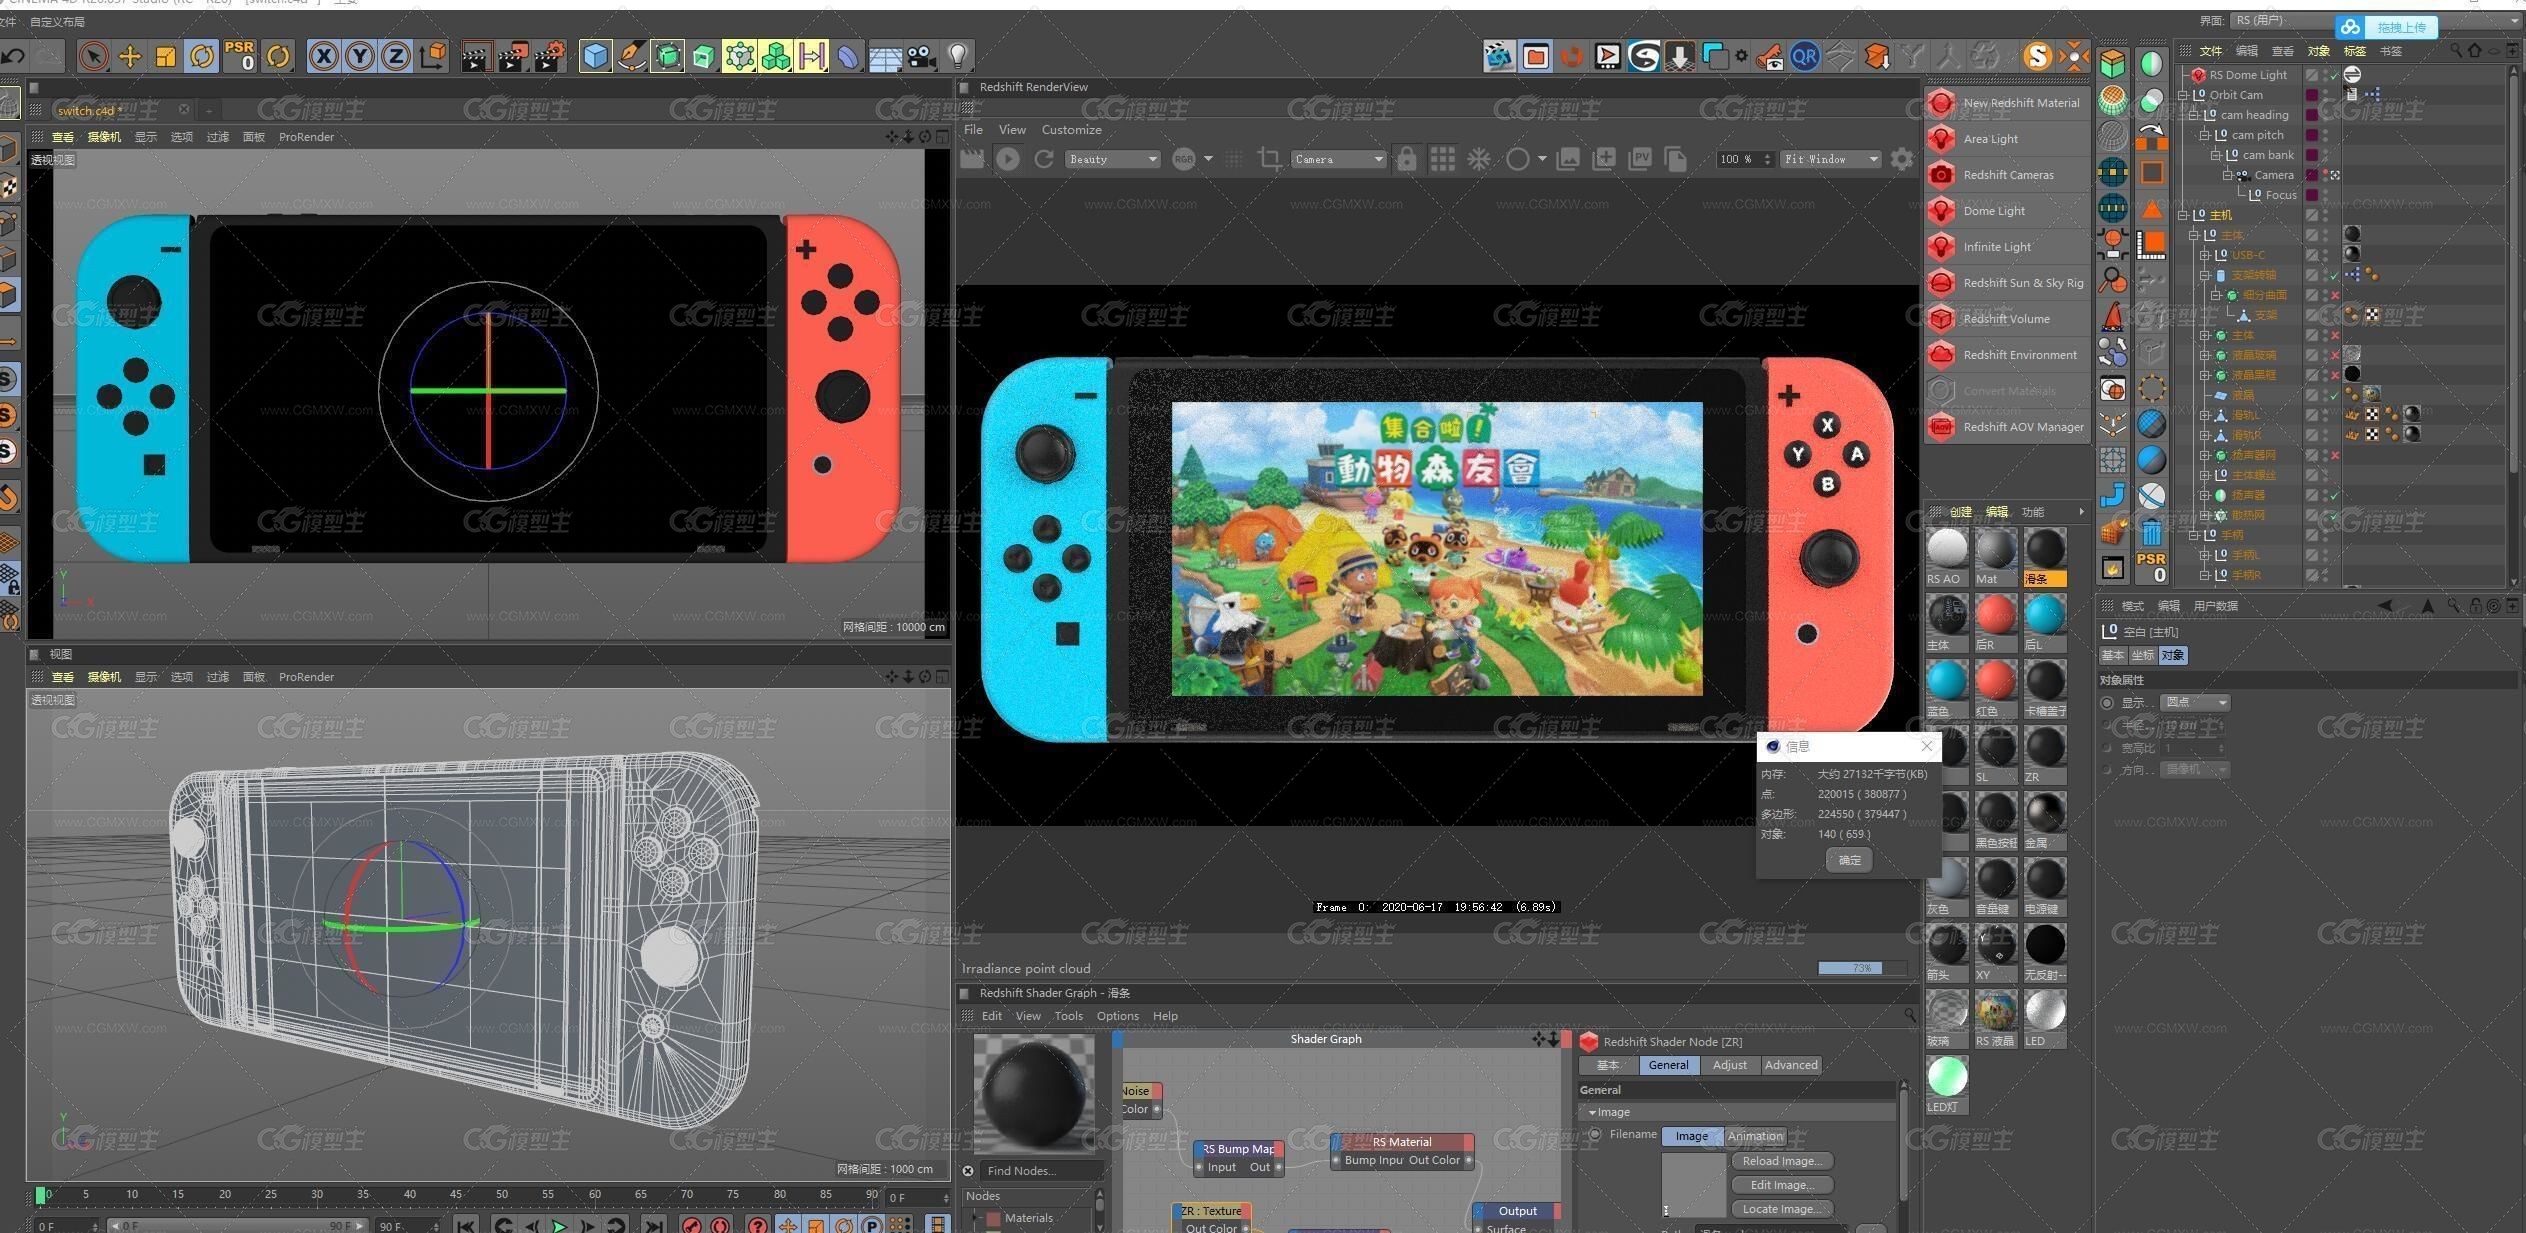The height and width of the screenshot is (1233, 2526).
Task: Select the Spline Pen tool
Action: click(x=631, y=56)
